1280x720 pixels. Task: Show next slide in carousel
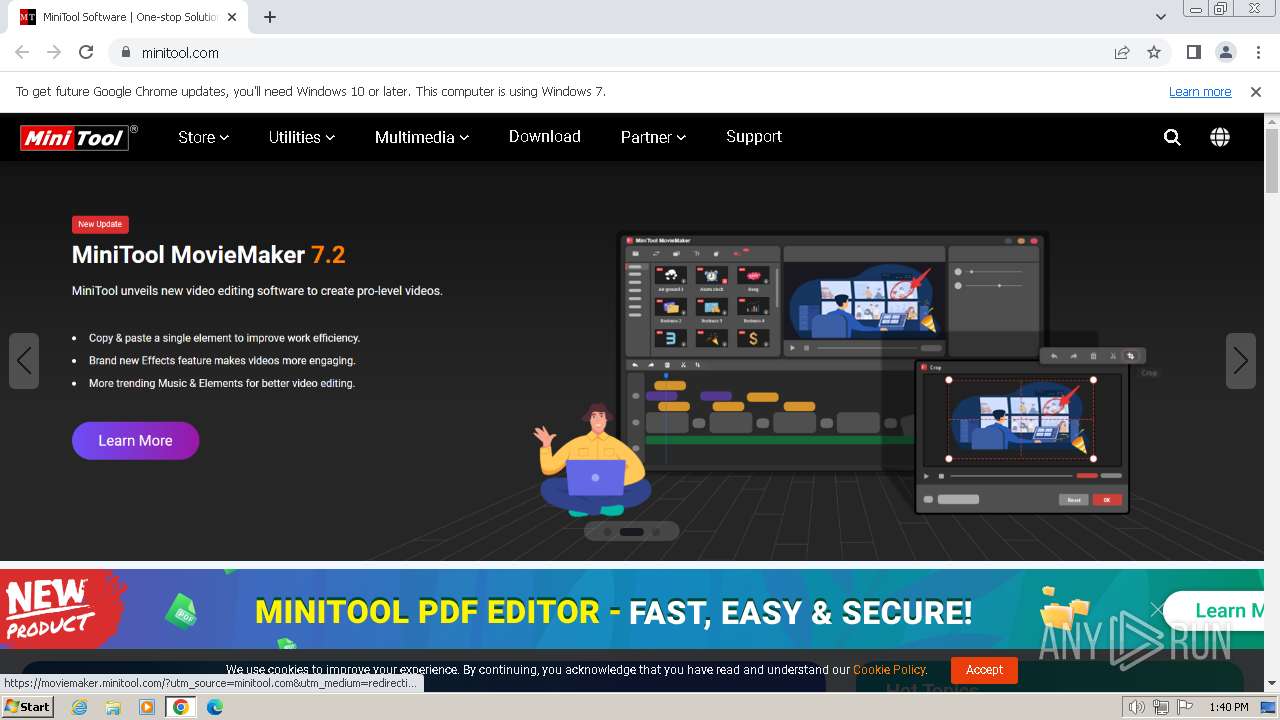[1241, 361]
